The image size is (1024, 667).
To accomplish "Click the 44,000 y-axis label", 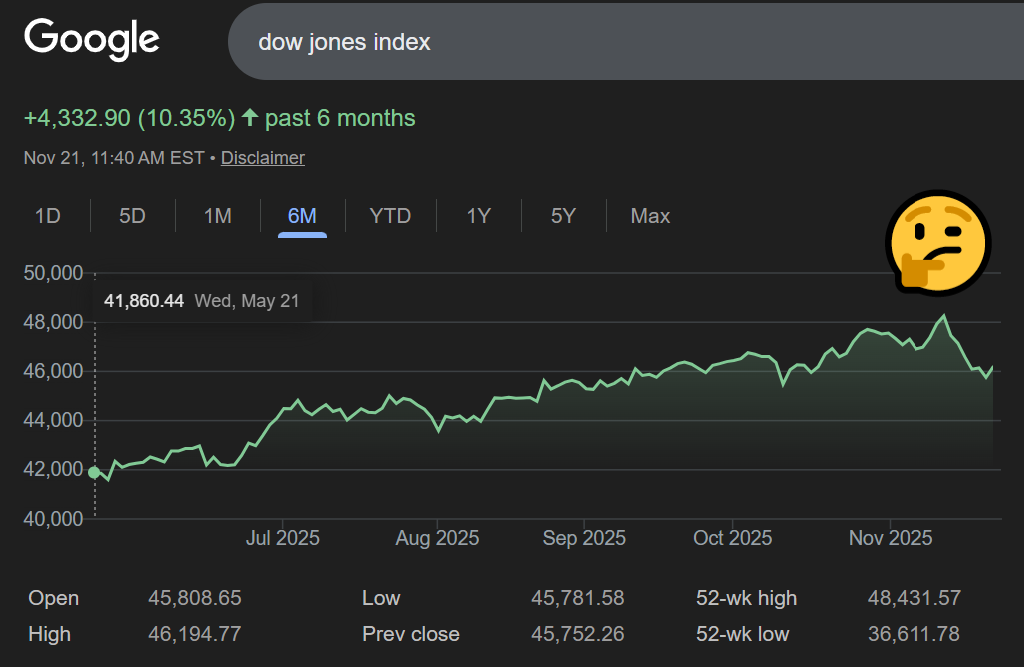I will tap(54, 420).
